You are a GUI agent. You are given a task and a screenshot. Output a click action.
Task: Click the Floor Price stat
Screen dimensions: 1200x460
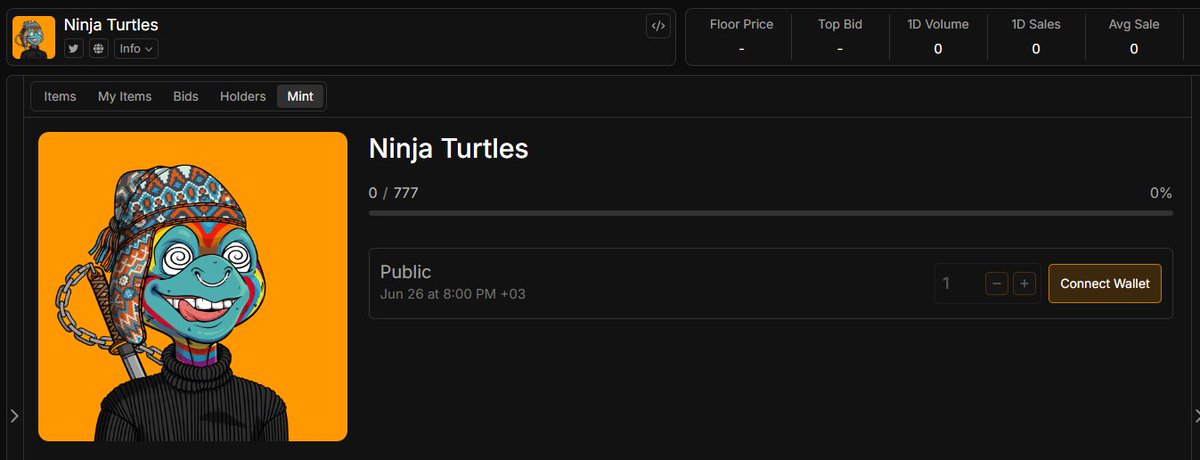click(x=741, y=36)
